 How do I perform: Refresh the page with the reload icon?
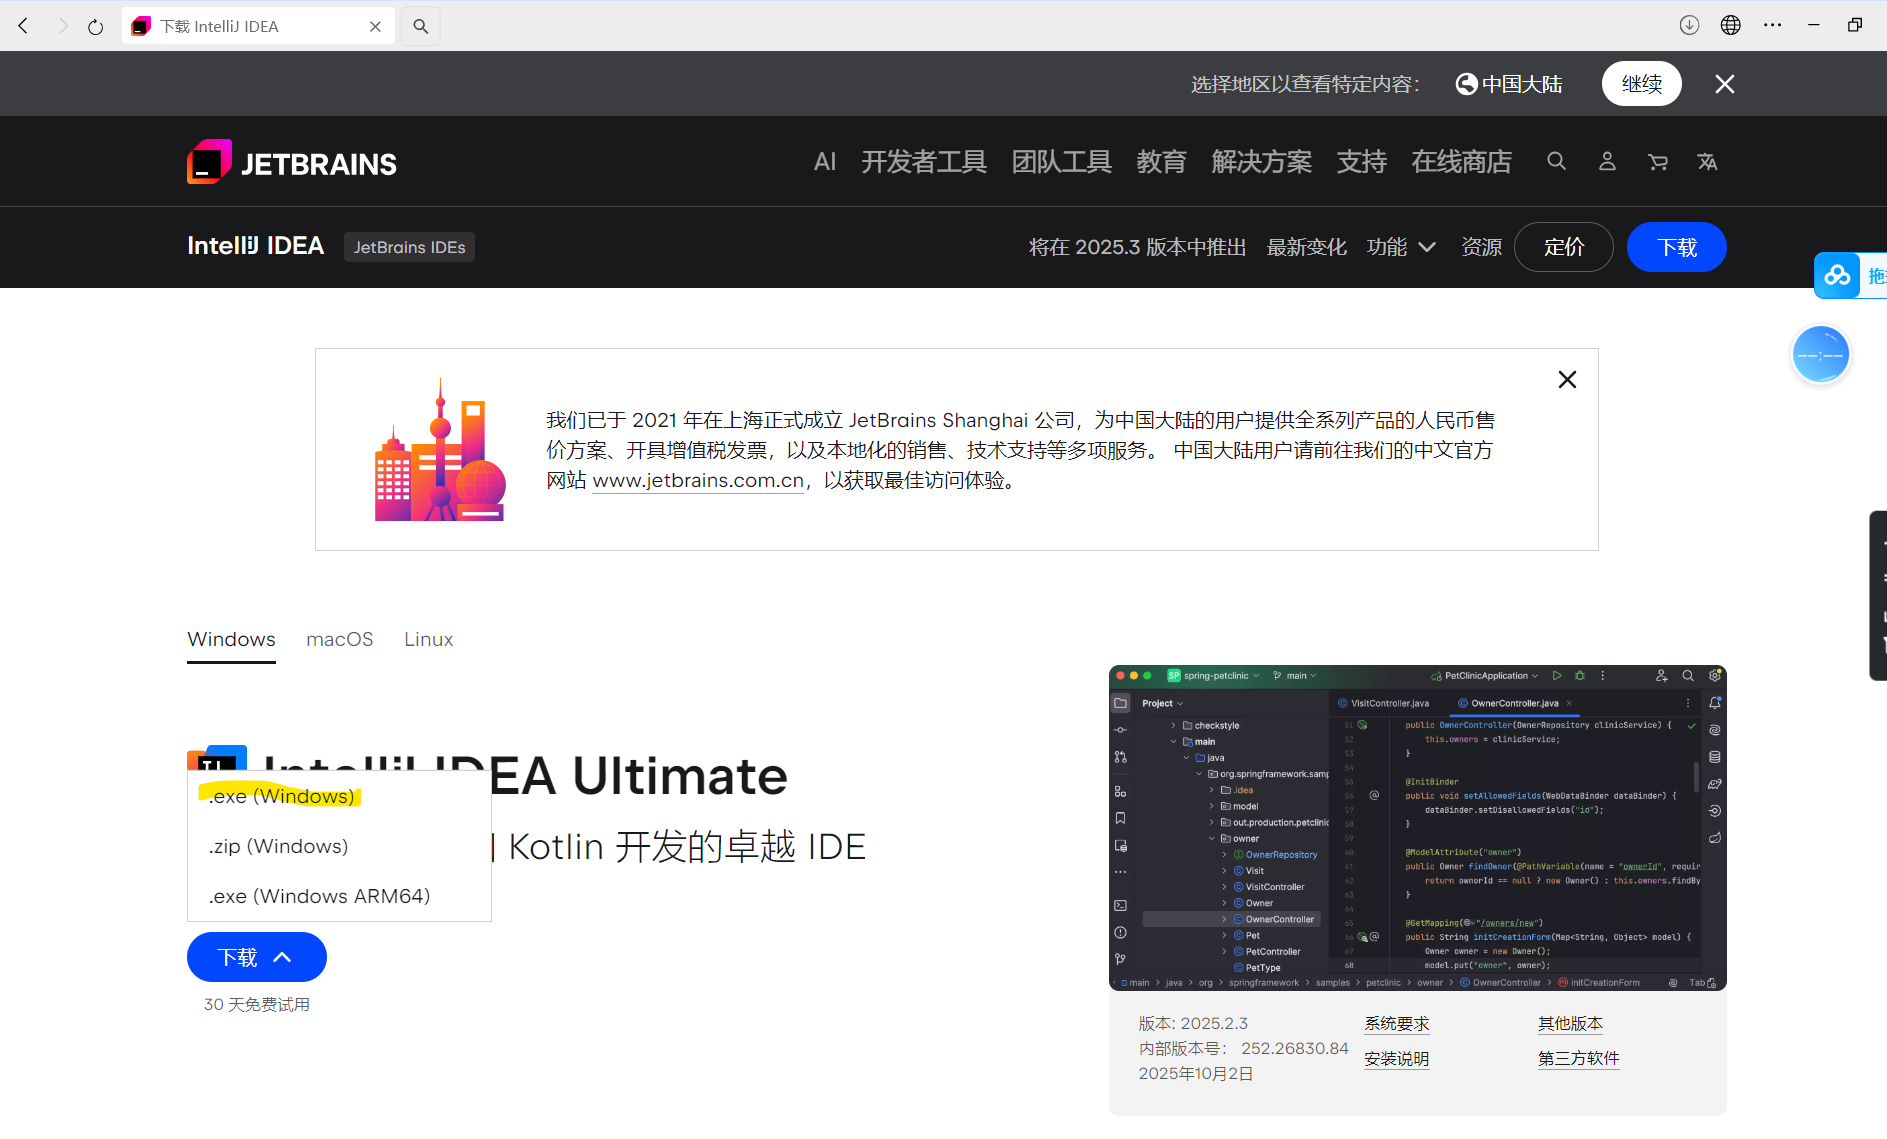coord(95,25)
